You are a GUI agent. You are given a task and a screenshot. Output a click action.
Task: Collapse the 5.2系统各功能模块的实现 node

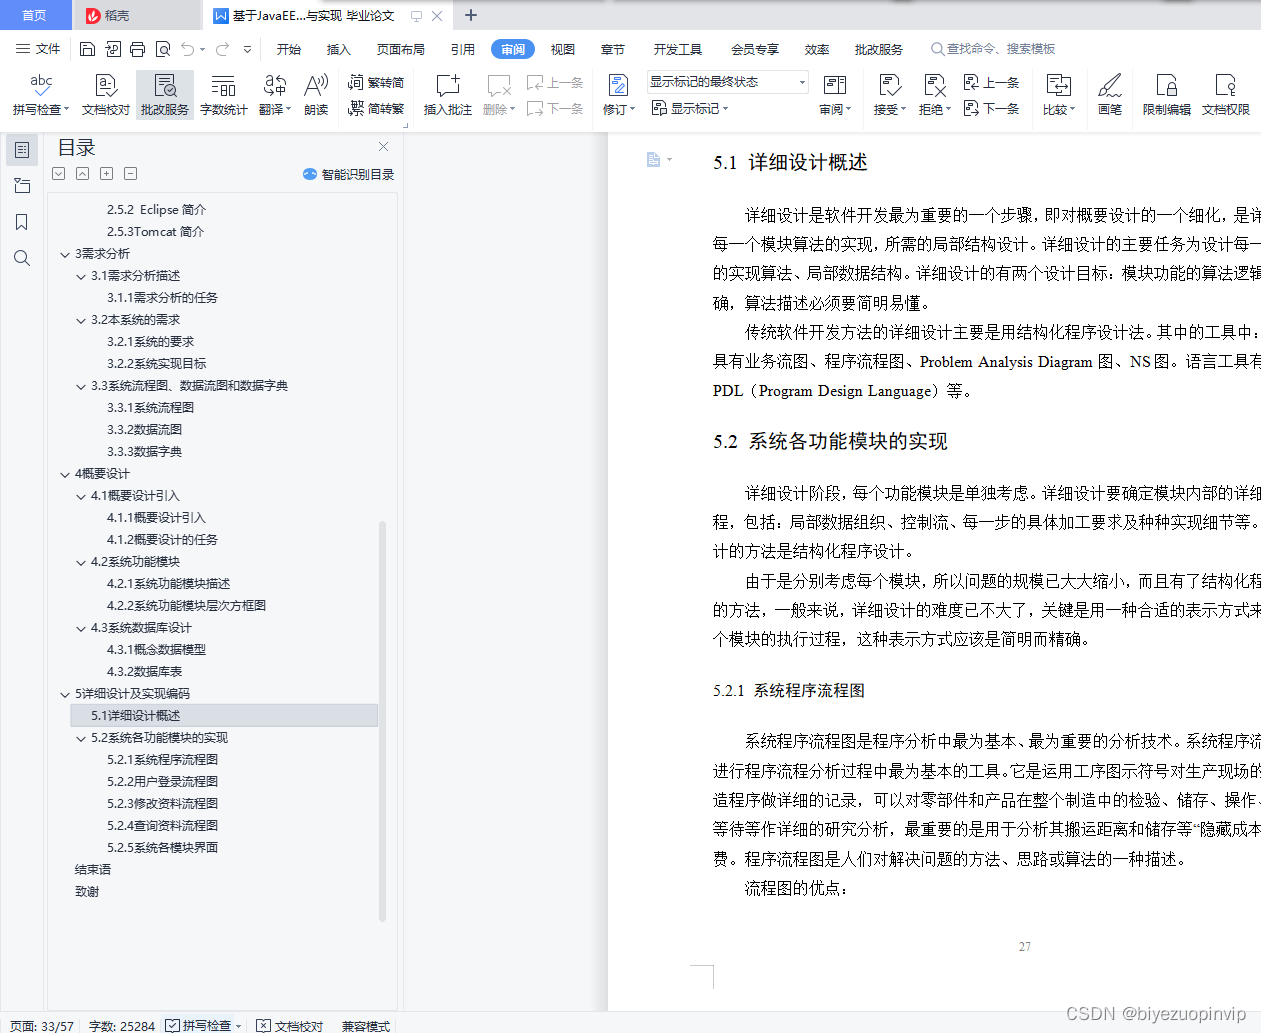point(81,738)
